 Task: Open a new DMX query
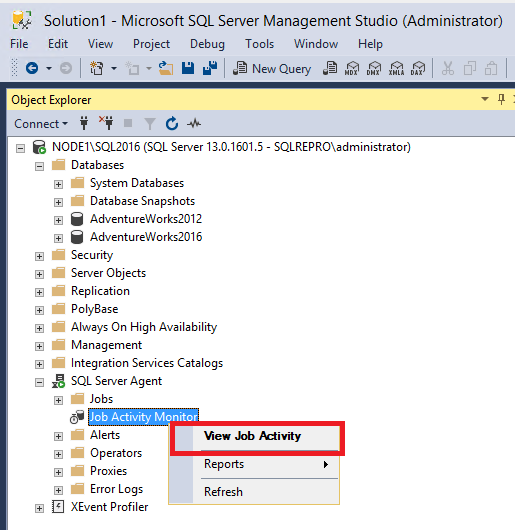tap(374, 68)
